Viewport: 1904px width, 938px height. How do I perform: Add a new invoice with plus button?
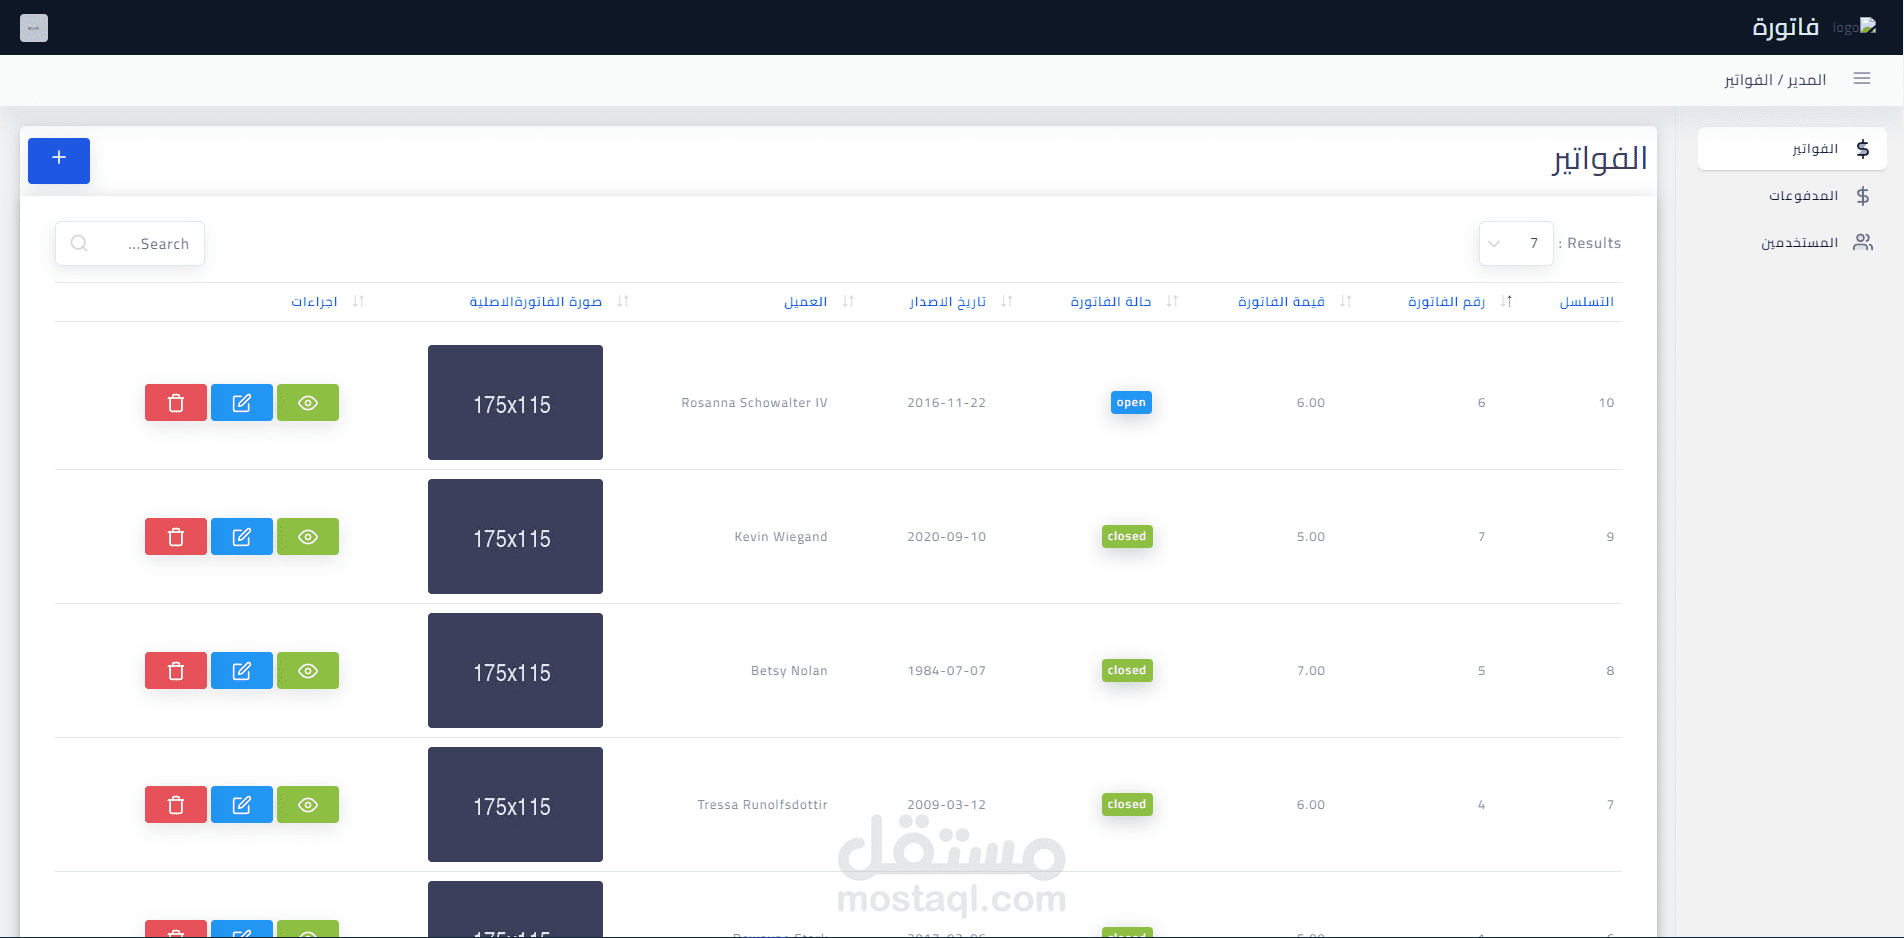[x=59, y=161]
